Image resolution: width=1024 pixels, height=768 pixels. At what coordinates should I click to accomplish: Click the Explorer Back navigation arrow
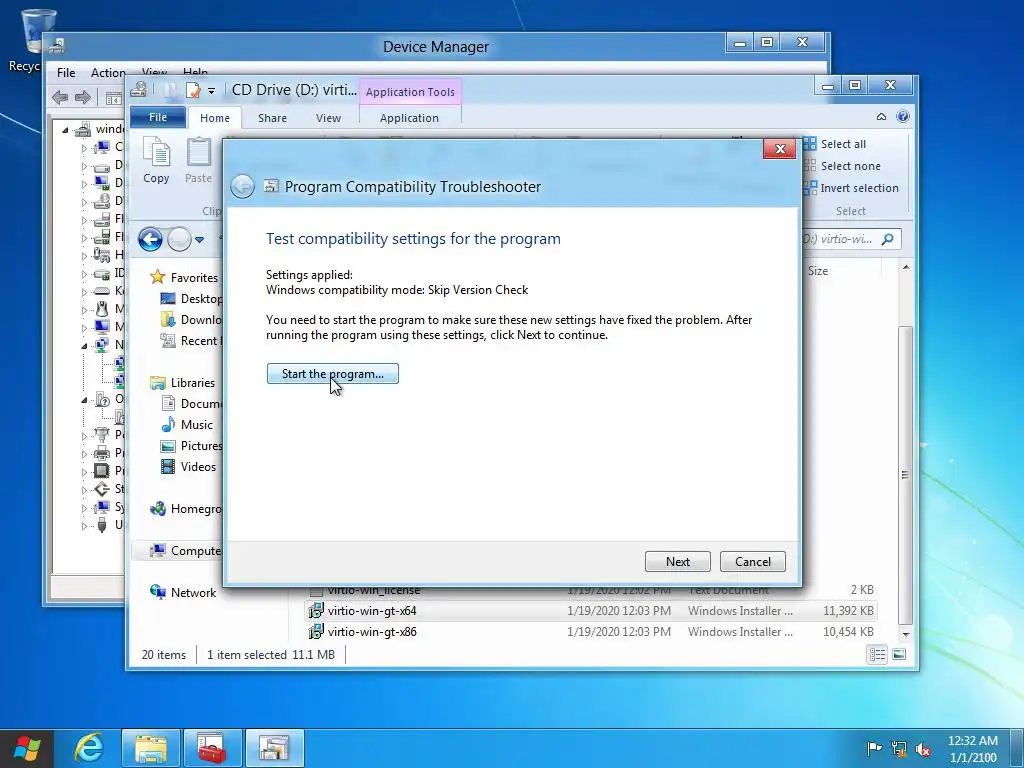tap(150, 239)
